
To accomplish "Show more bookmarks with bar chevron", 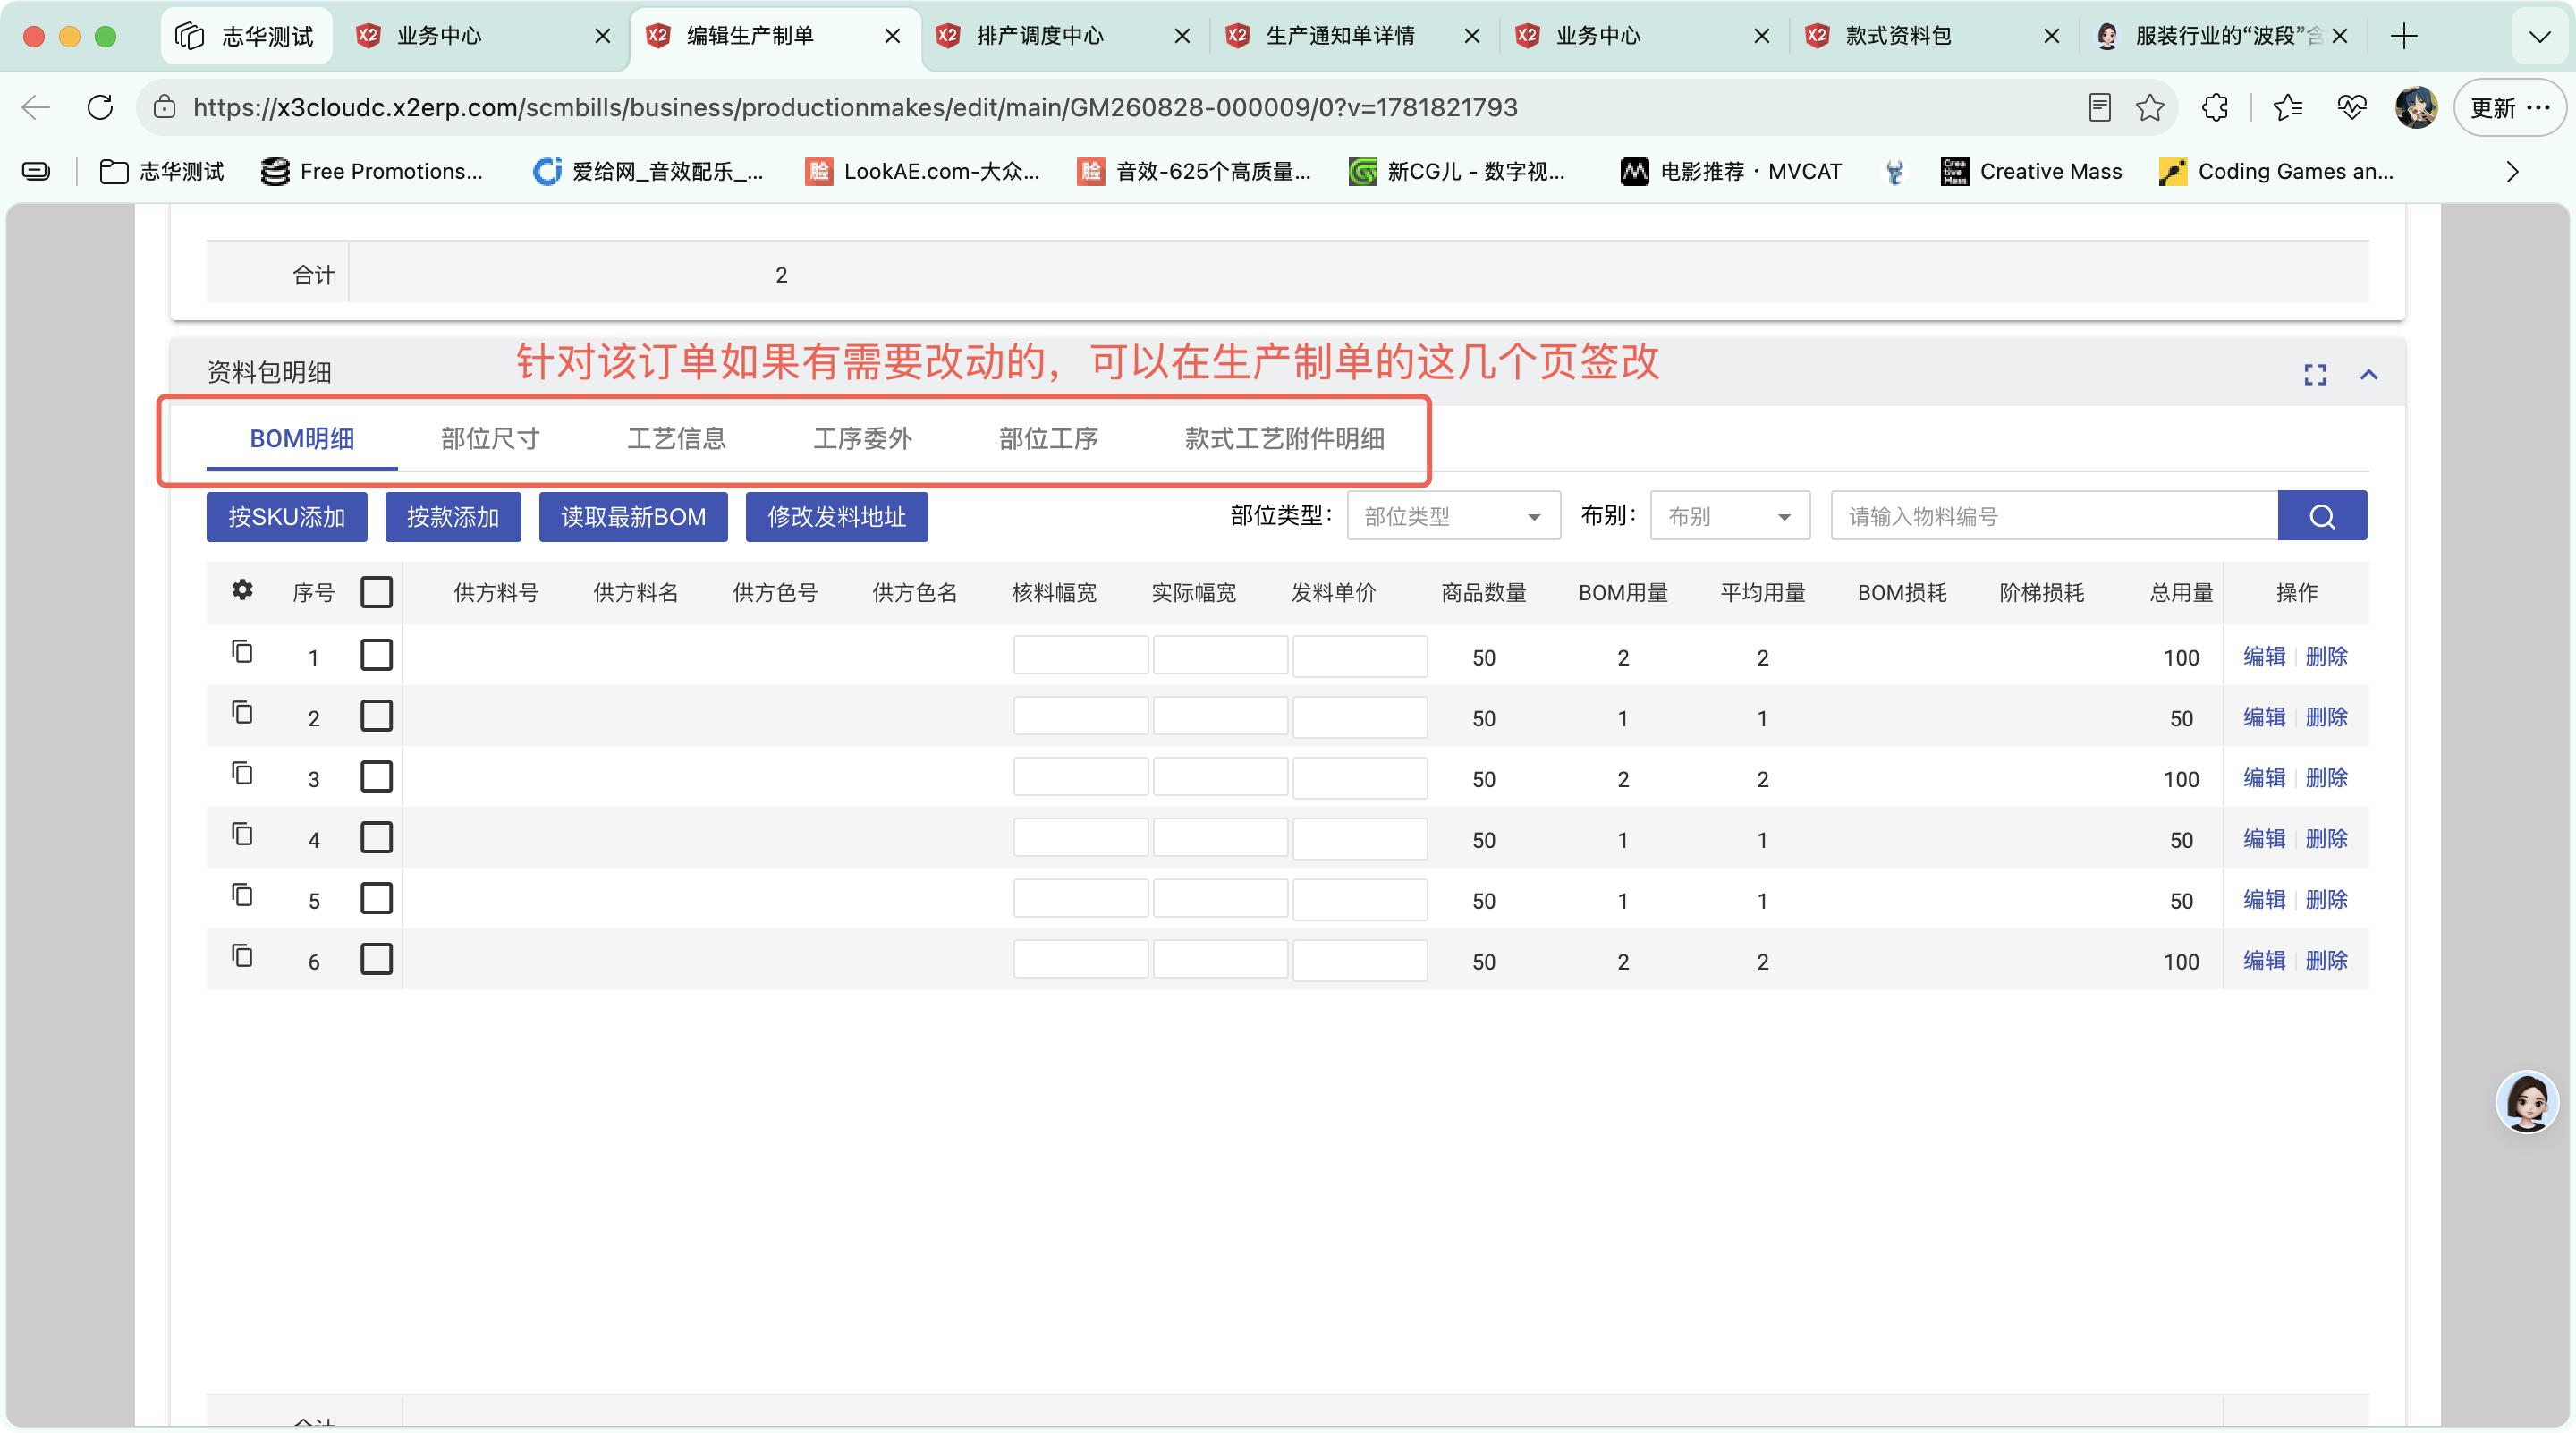I will [2512, 172].
